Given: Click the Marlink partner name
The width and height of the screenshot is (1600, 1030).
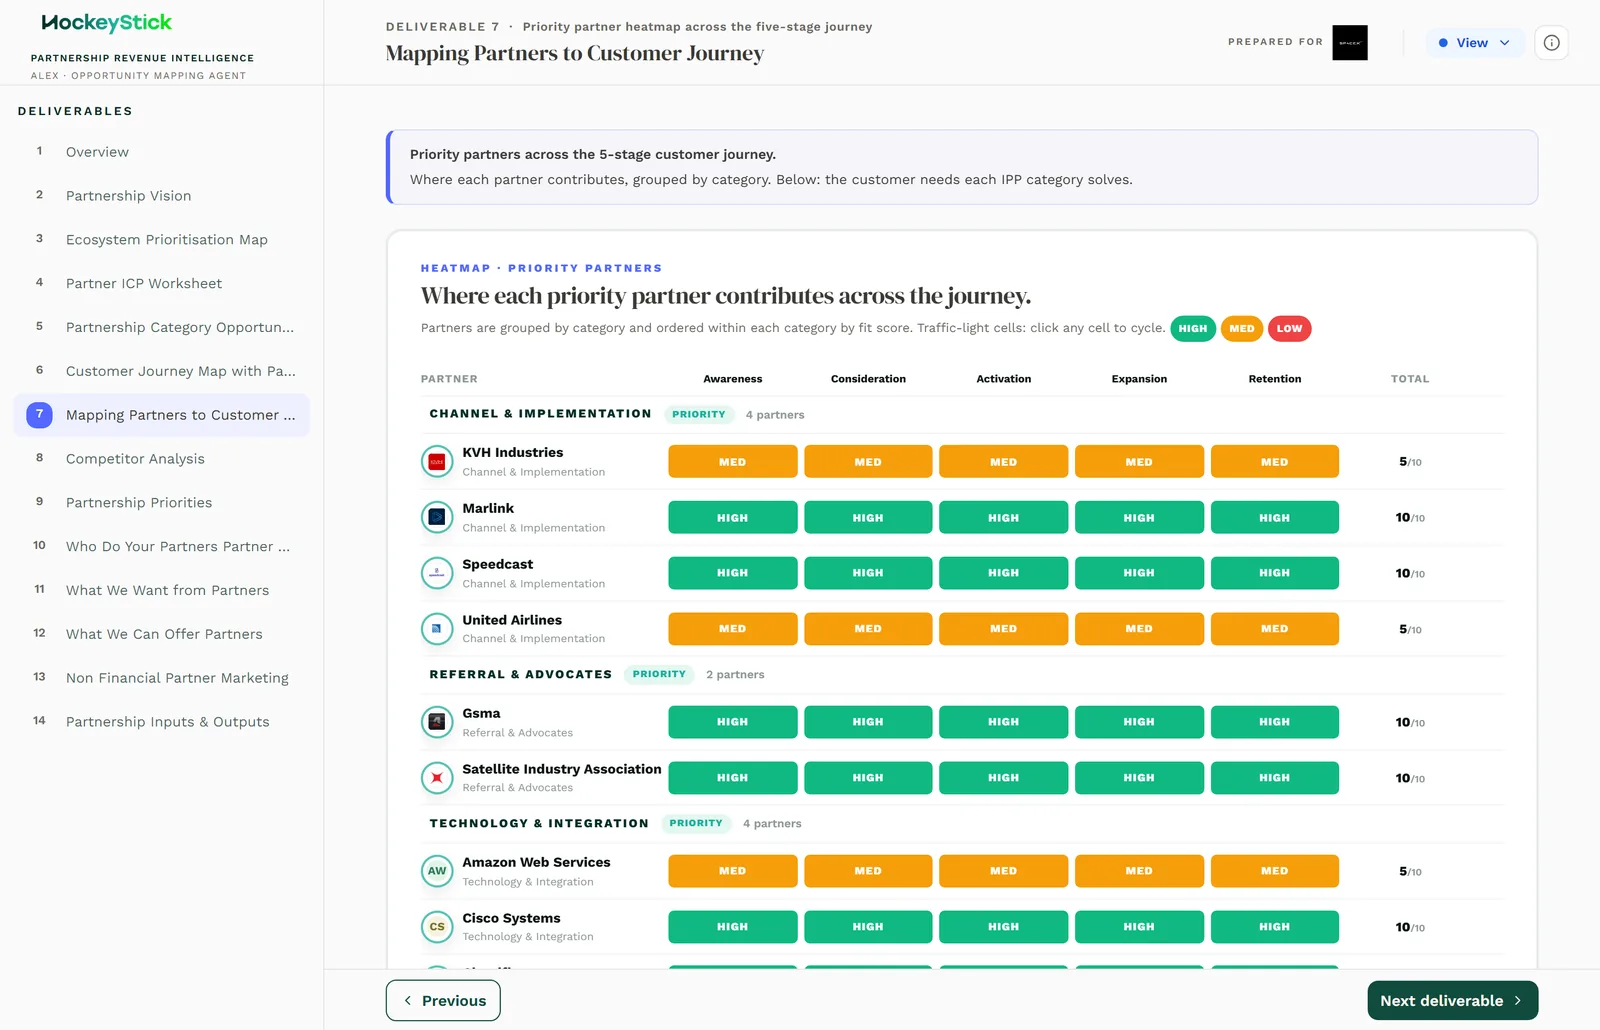Looking at the screenshot, I should [x=488, y=508].
